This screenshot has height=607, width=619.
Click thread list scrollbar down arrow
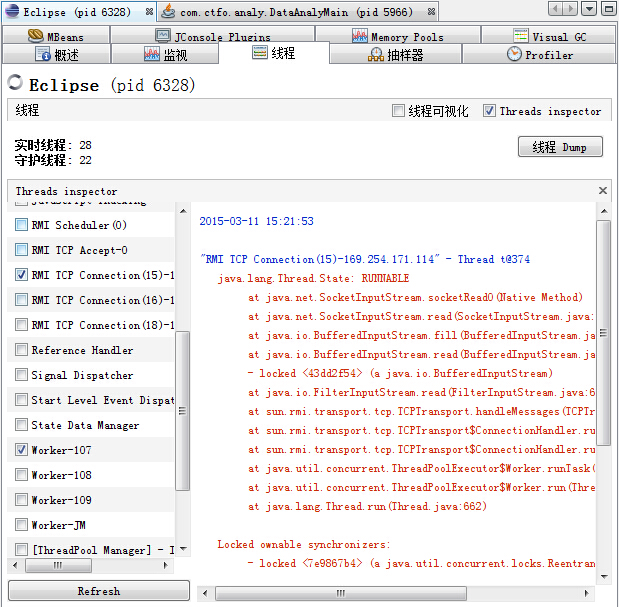pyautogui.click(x=183, y=549)
